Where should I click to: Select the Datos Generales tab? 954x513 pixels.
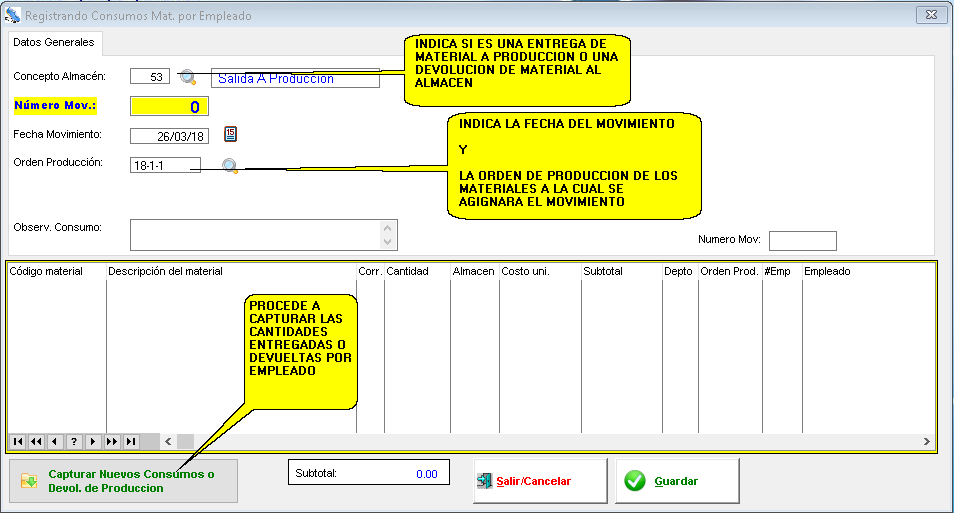54,43
